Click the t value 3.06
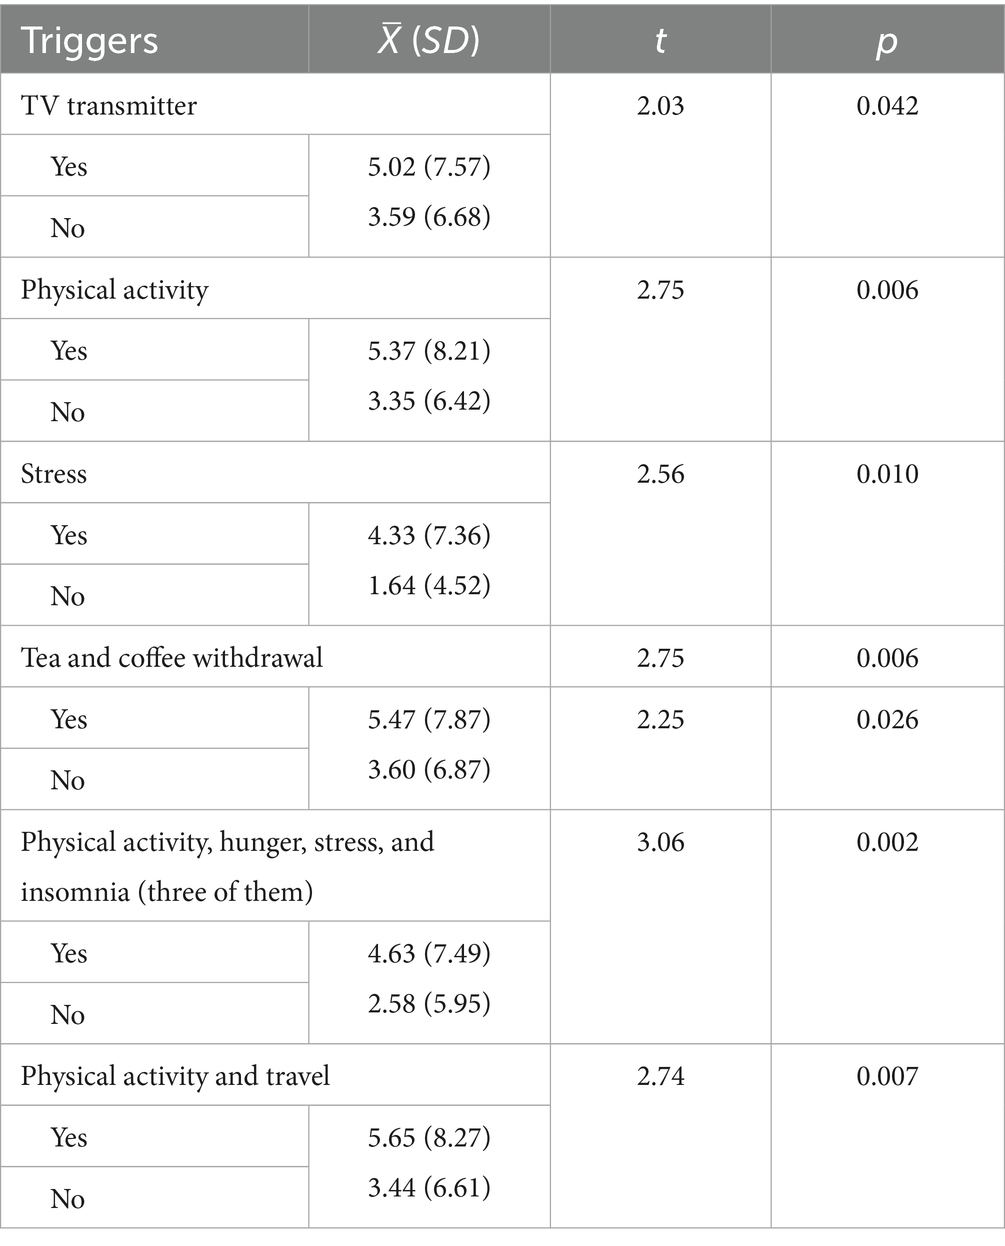This screenshot has width=1005, height=1246. [x=660, y=842]
